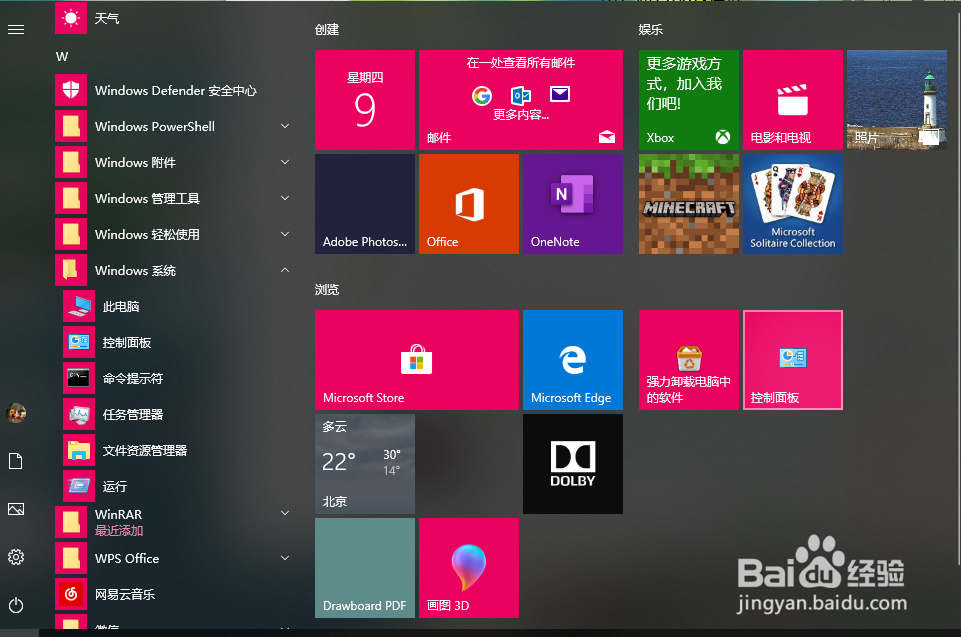Screen dimensions: 961x637
Task: Open Pictures from the Start sidebar
Action: (16, 509)
